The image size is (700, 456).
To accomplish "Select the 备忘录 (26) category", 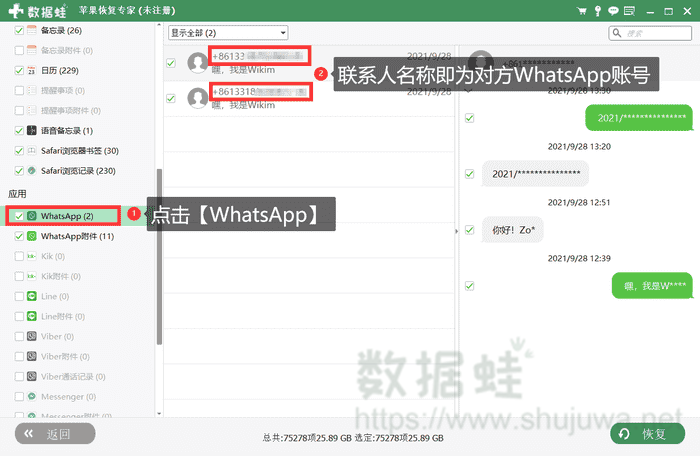I will pos(61,30).
